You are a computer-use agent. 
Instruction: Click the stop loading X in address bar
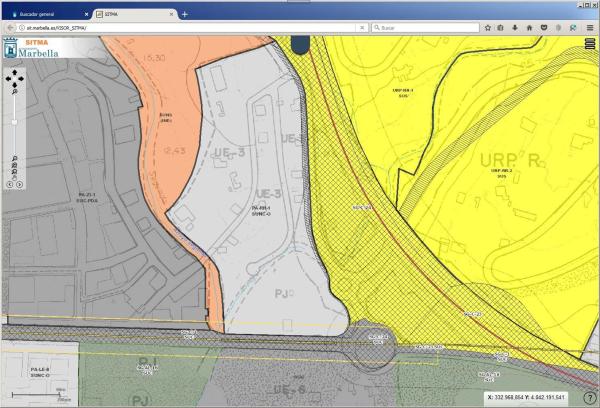[362, 28]
